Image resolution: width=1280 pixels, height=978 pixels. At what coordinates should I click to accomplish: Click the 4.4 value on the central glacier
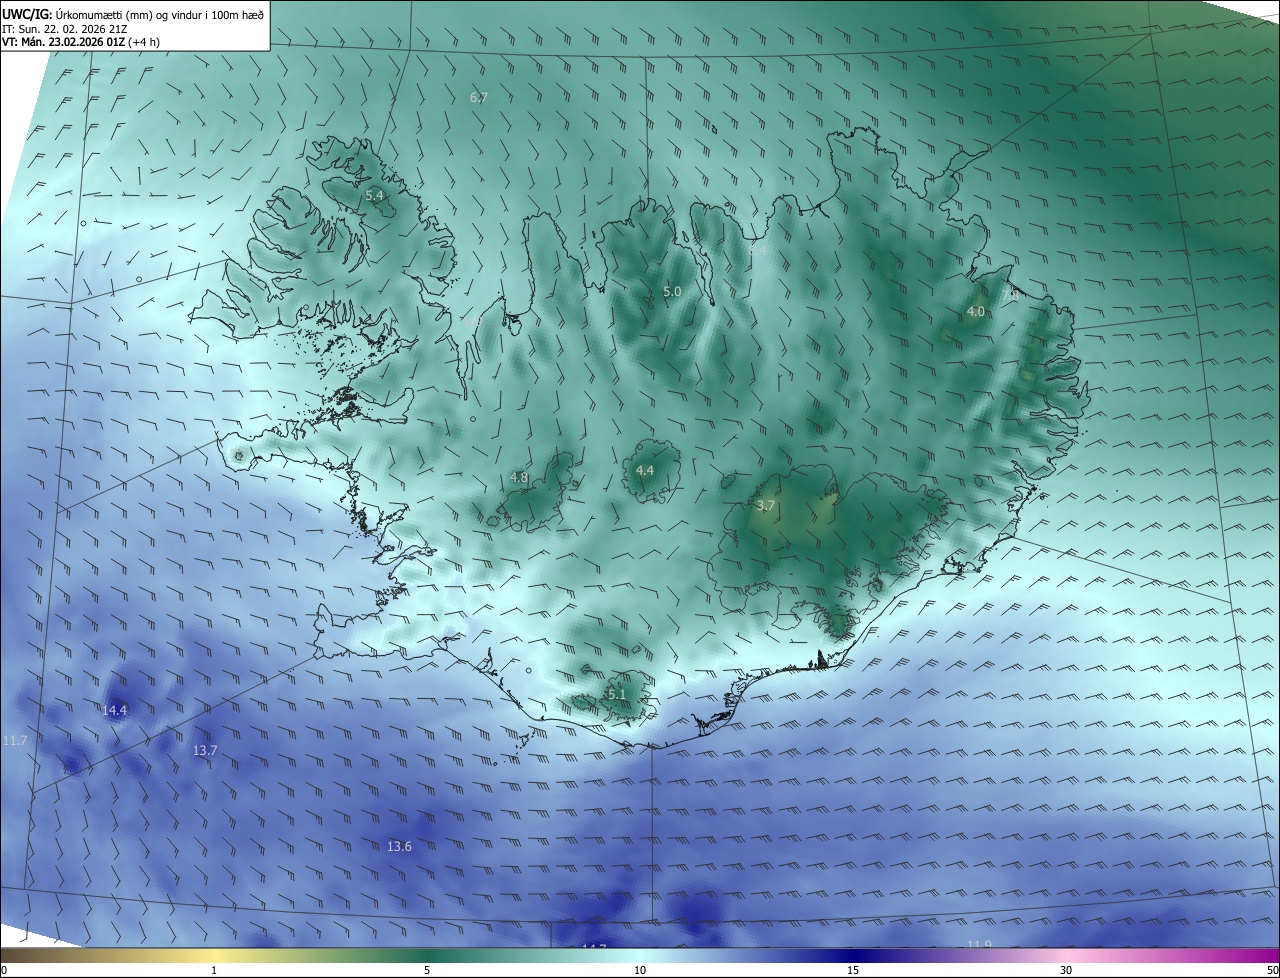[x=645, y=470]
